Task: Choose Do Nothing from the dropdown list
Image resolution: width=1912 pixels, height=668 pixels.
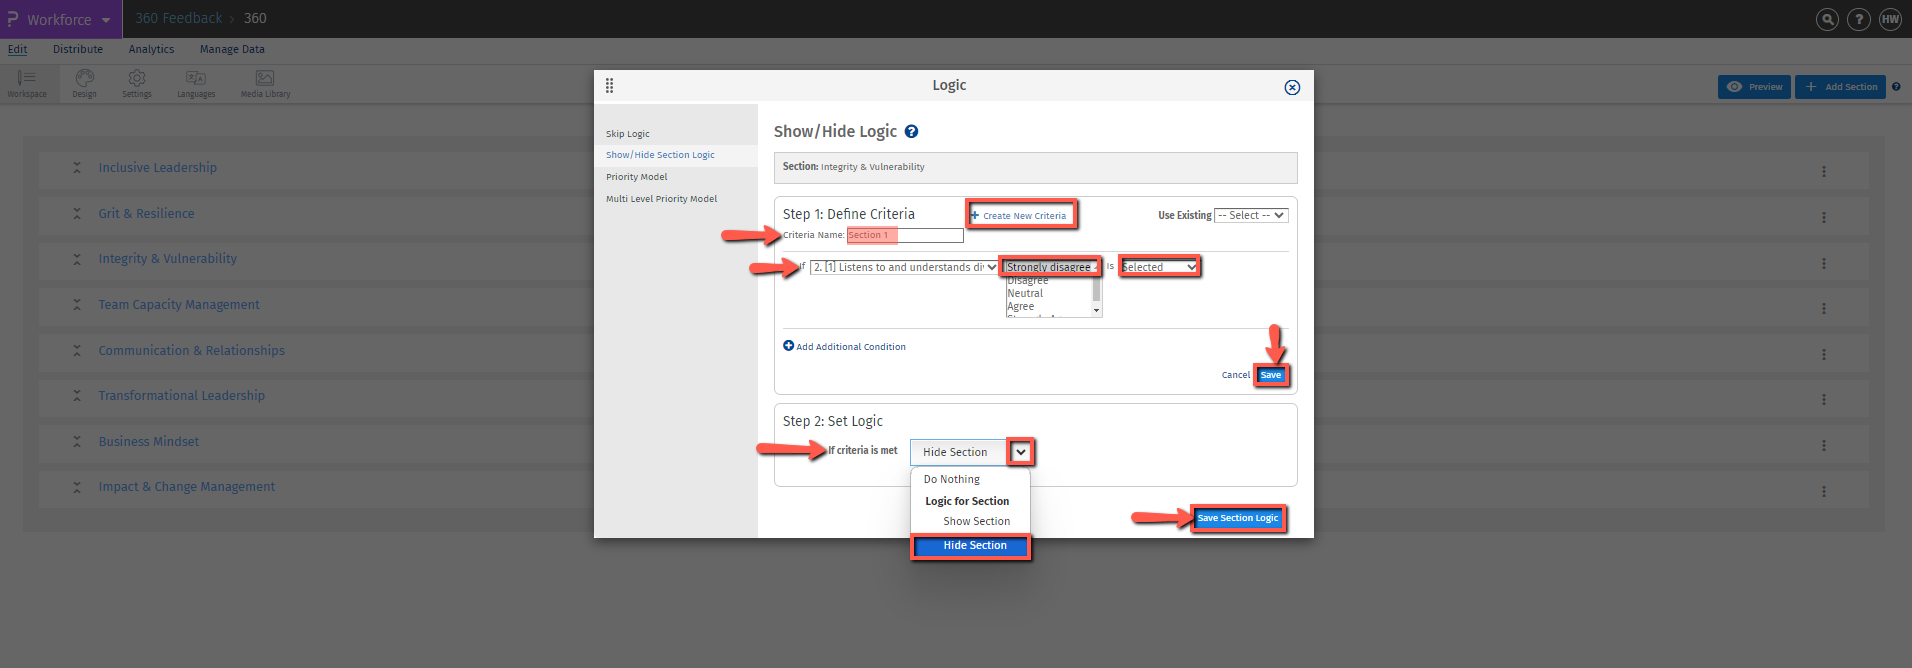Action: (x=952, y=480)
